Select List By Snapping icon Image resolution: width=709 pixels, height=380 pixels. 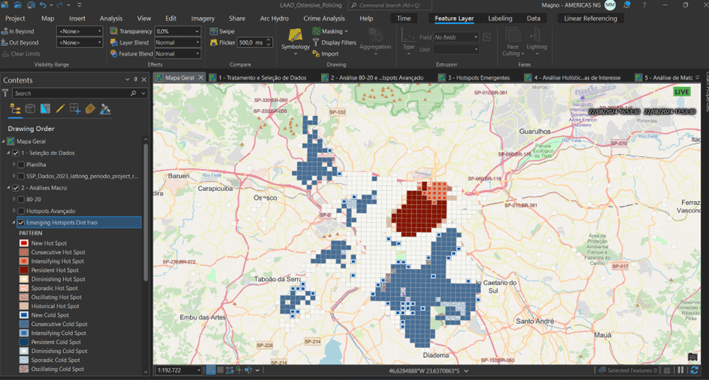(x=75, y=109)
